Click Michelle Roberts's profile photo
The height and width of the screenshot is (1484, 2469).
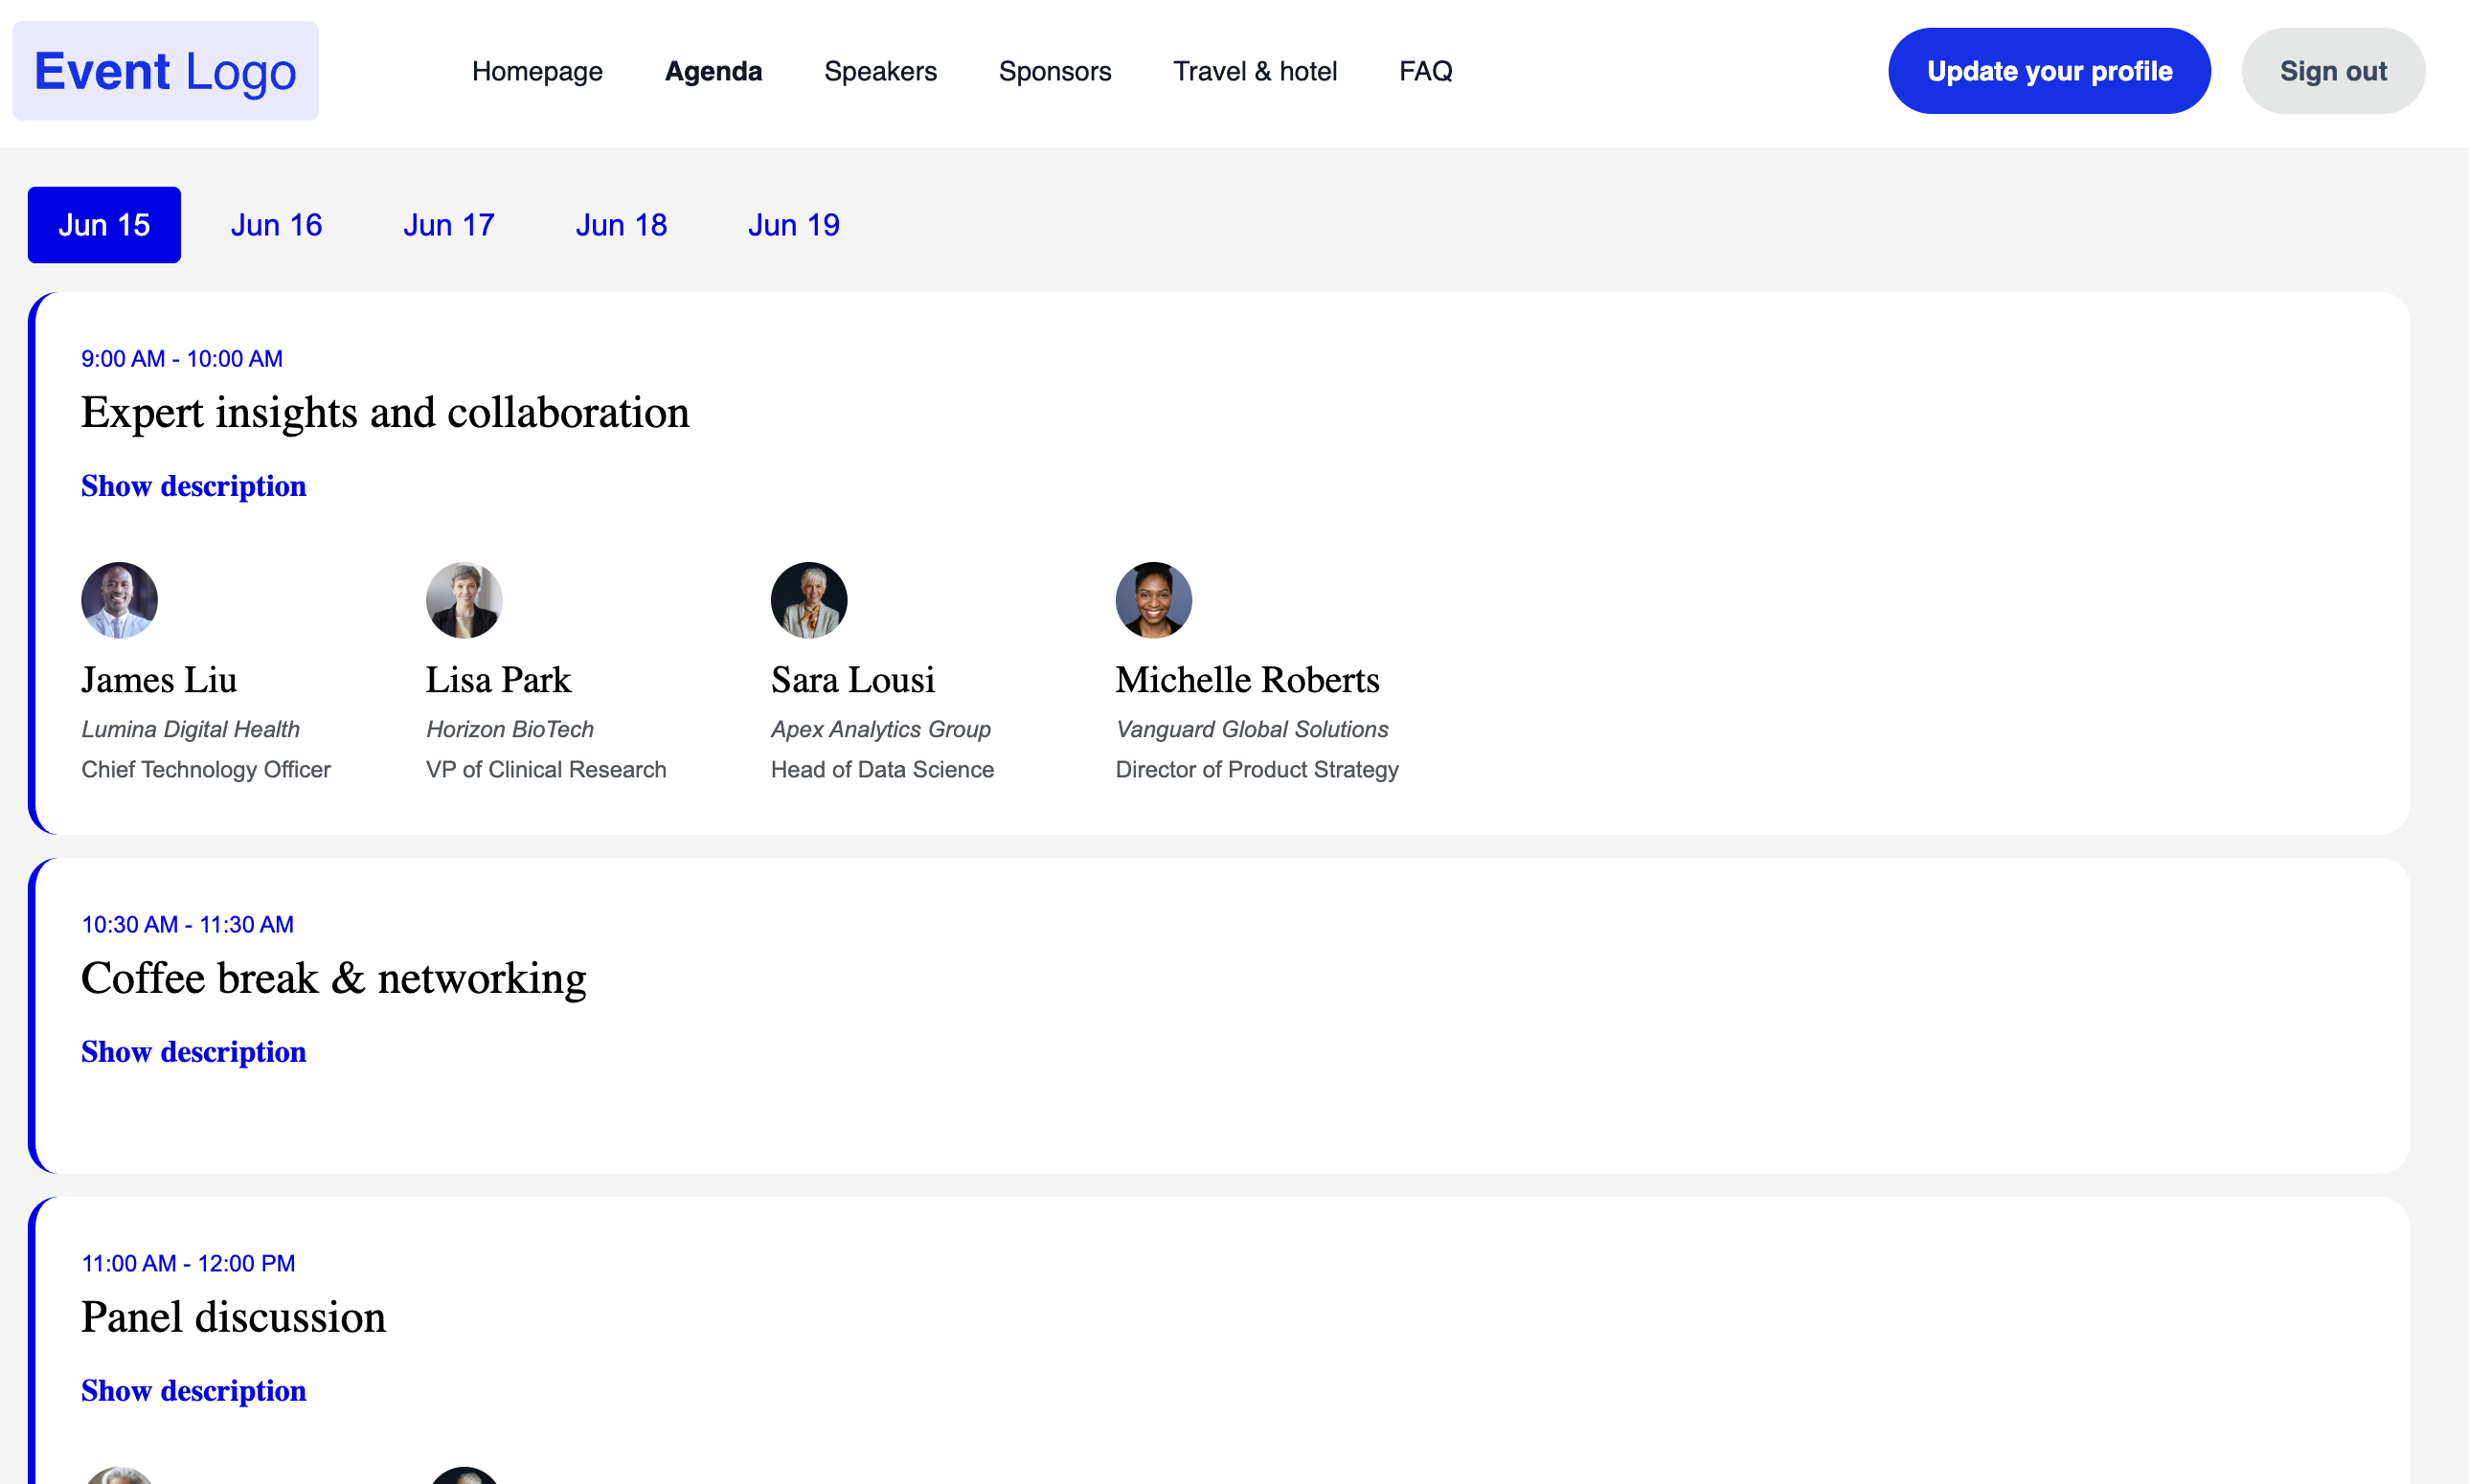1154,600
